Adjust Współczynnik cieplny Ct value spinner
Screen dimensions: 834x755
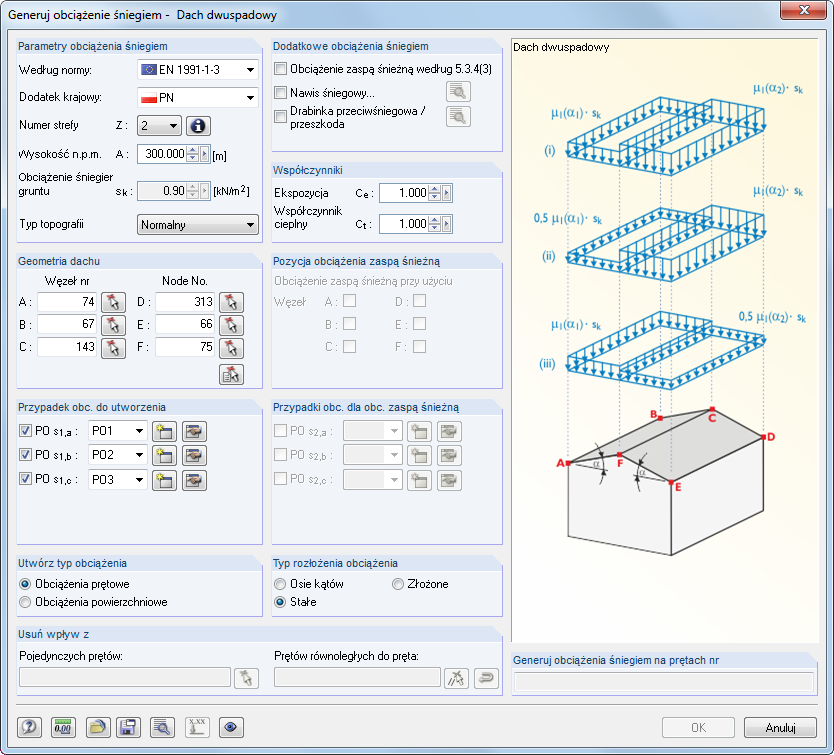tap(435, 224)
